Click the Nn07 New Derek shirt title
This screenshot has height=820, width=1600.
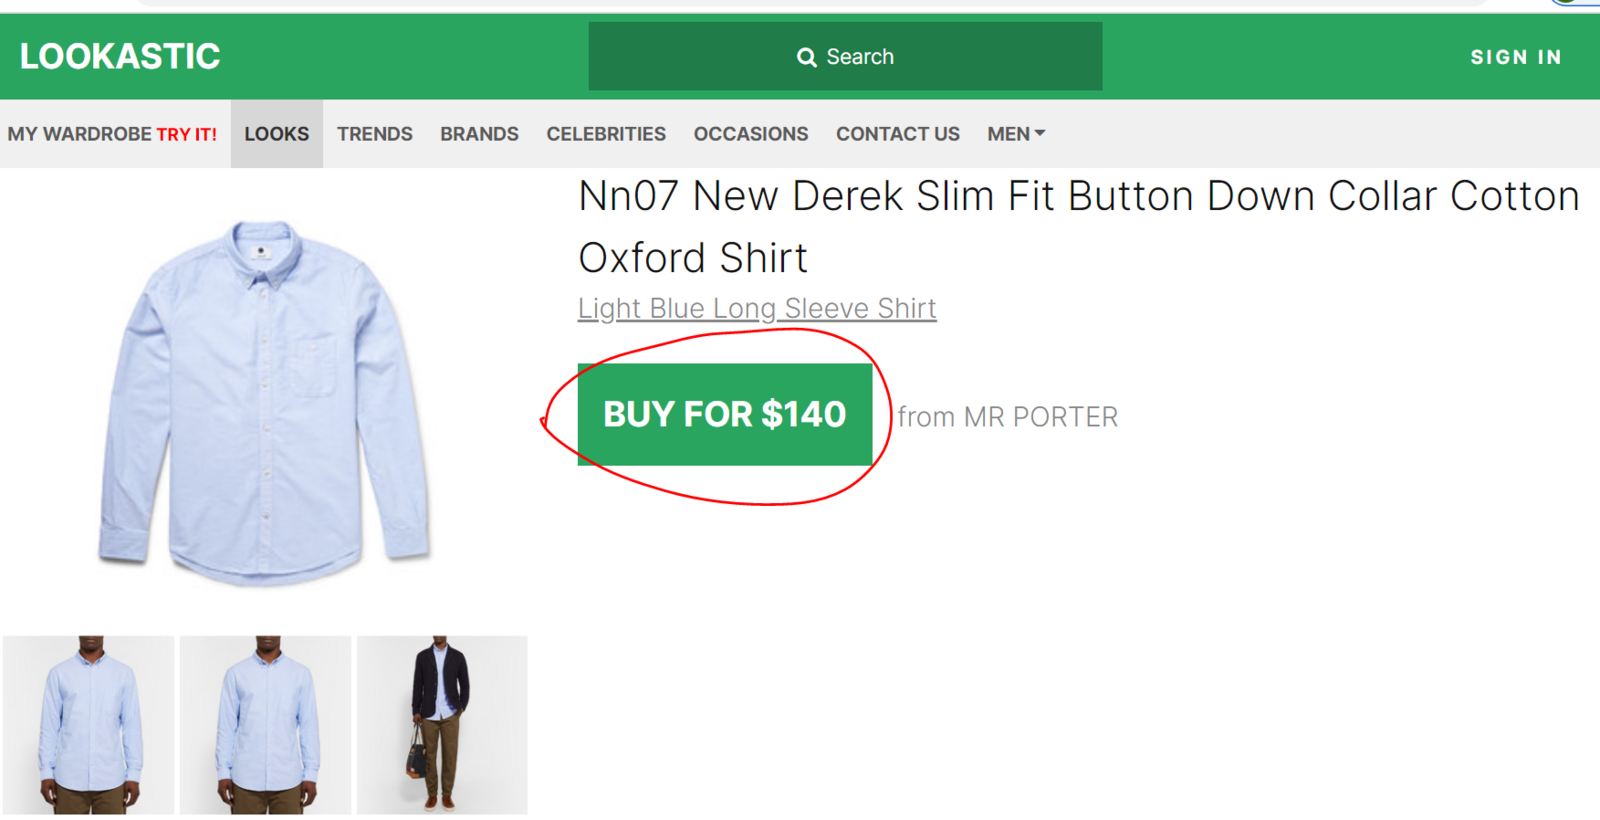click(x=1078, y=227)
